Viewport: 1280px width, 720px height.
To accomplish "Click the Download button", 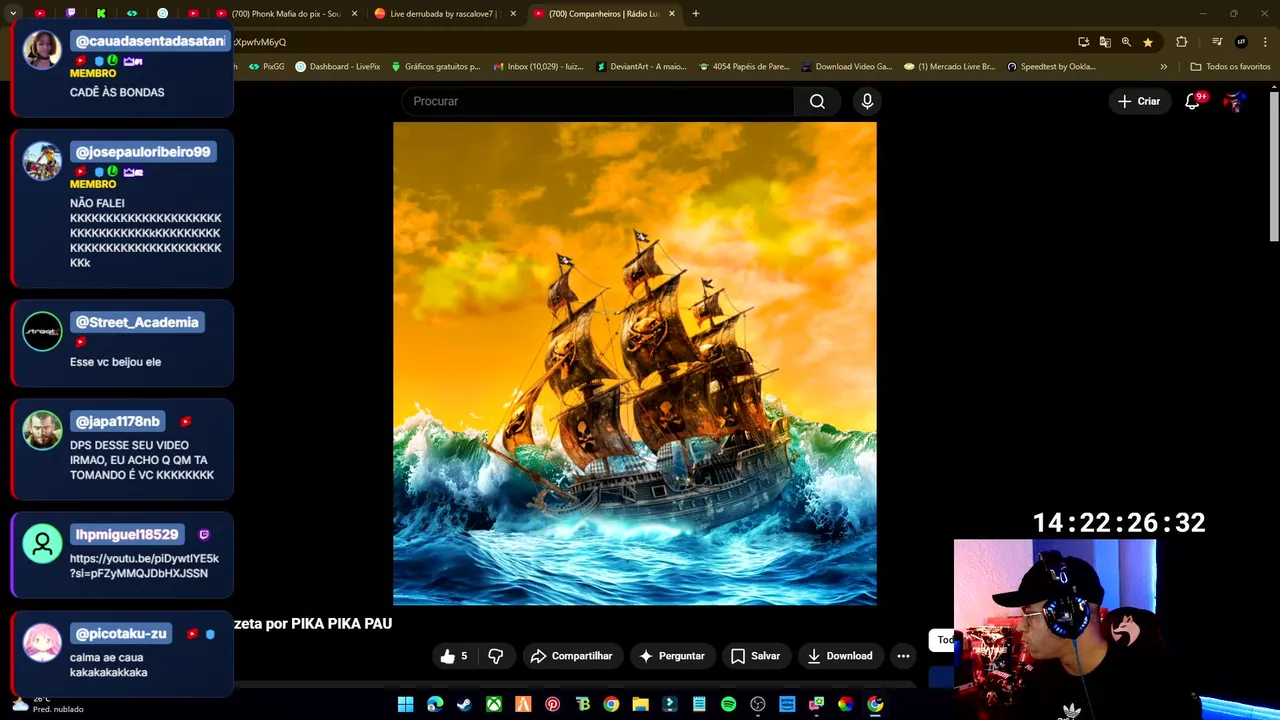I will [840, 656].
